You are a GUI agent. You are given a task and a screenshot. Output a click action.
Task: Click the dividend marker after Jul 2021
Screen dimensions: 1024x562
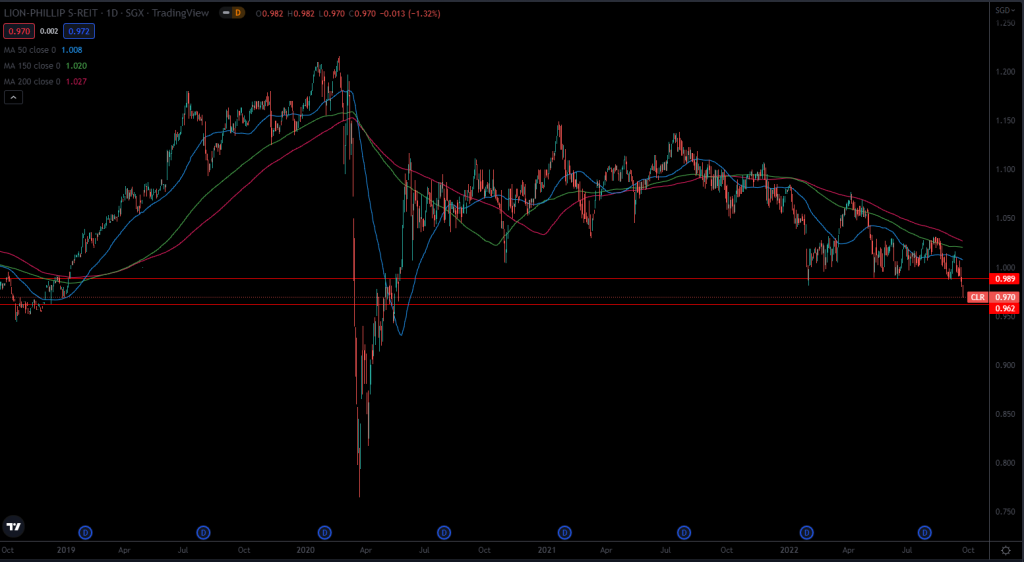tap(684, 533)
